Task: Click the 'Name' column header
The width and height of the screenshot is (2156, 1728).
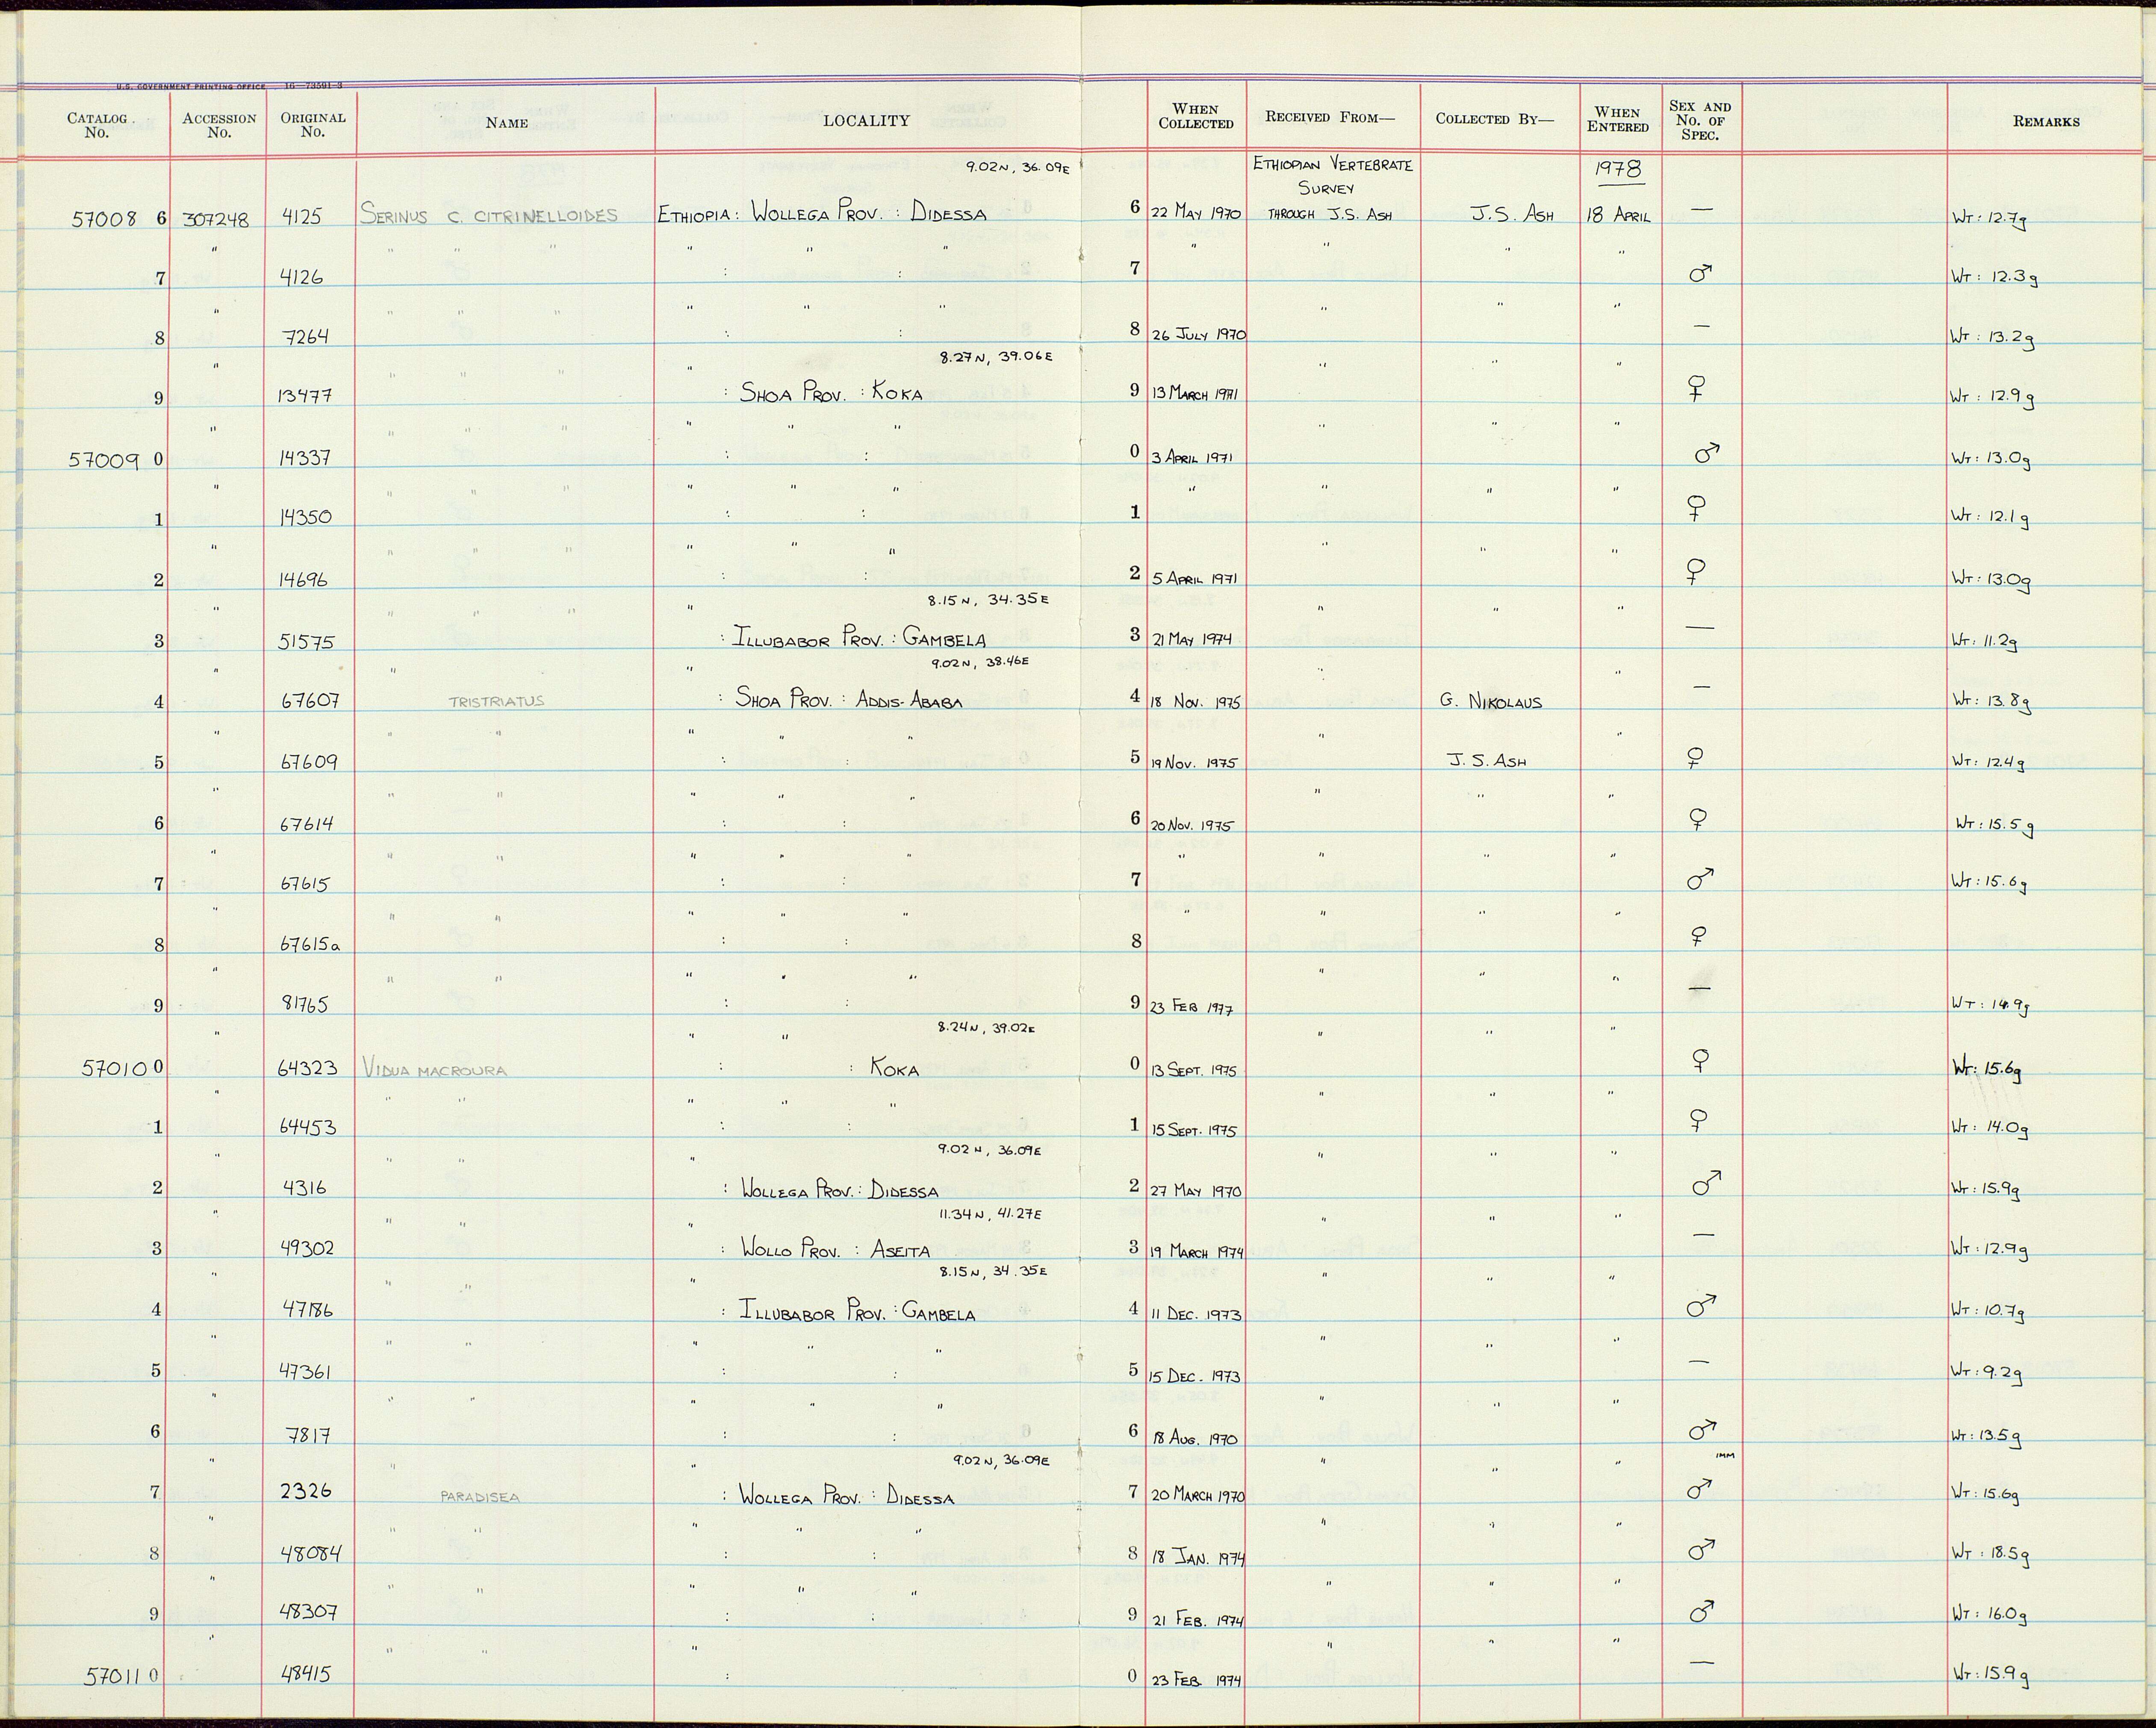Action: (507, 123)
